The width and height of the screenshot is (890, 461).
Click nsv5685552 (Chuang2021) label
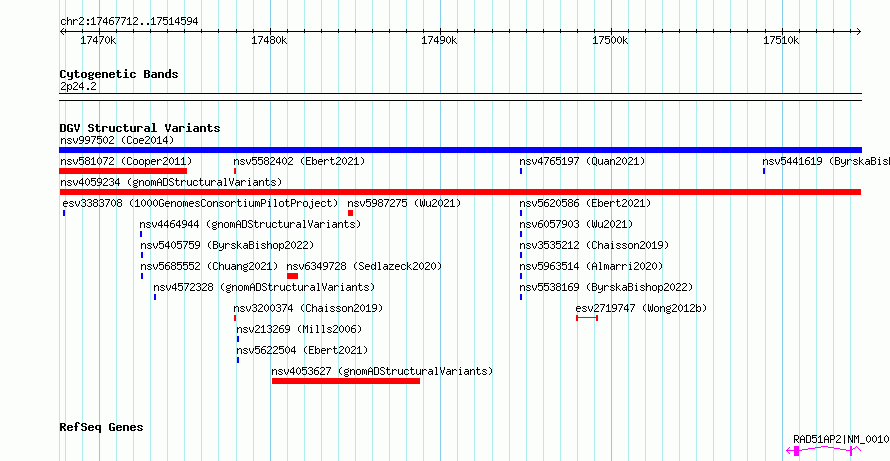tap(209, 266)
